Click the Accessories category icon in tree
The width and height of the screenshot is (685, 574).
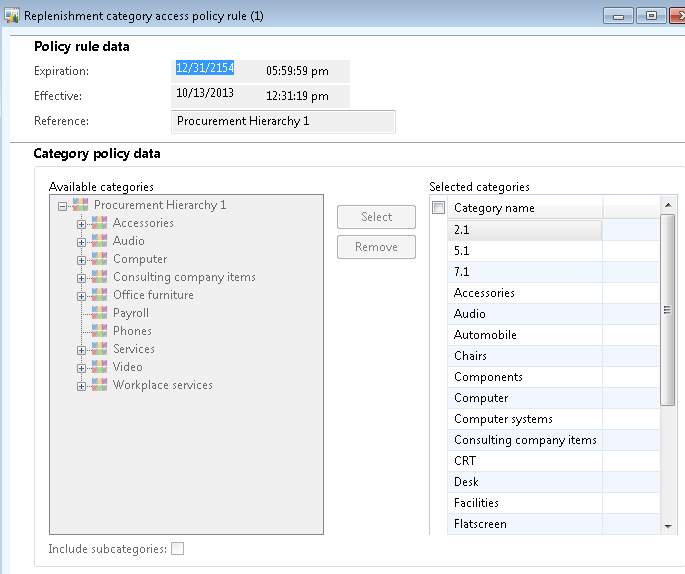99,223
